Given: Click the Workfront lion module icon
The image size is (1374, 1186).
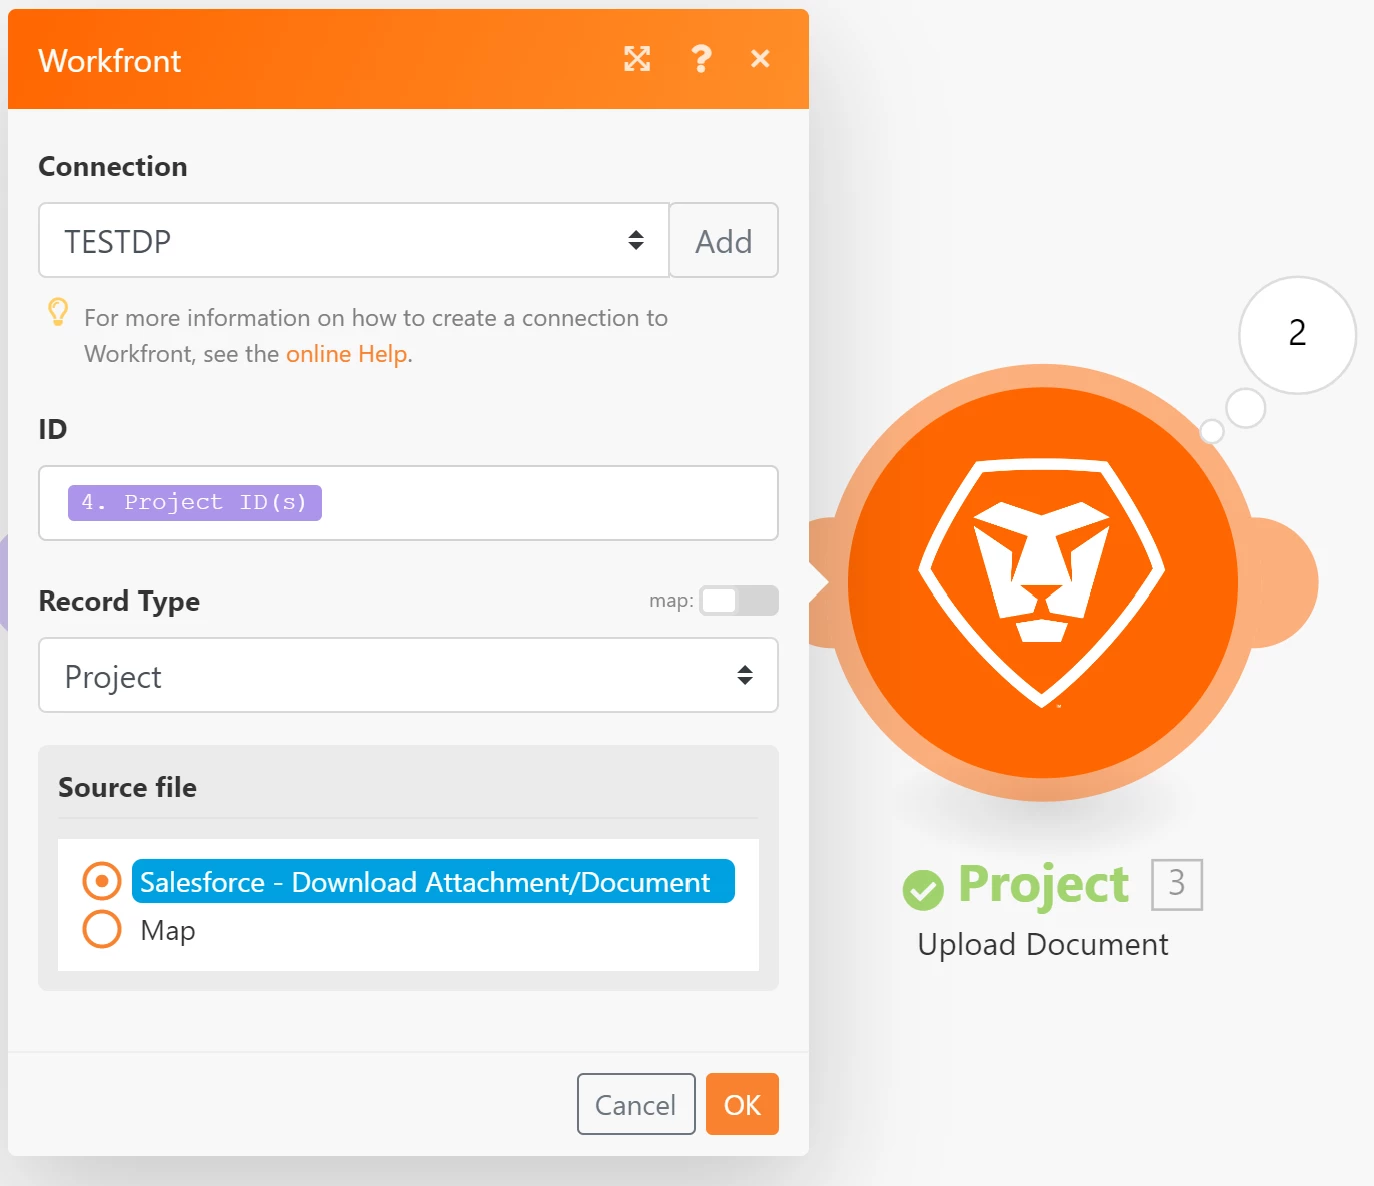Looking at the screenshot, I should coord(1043,582).
